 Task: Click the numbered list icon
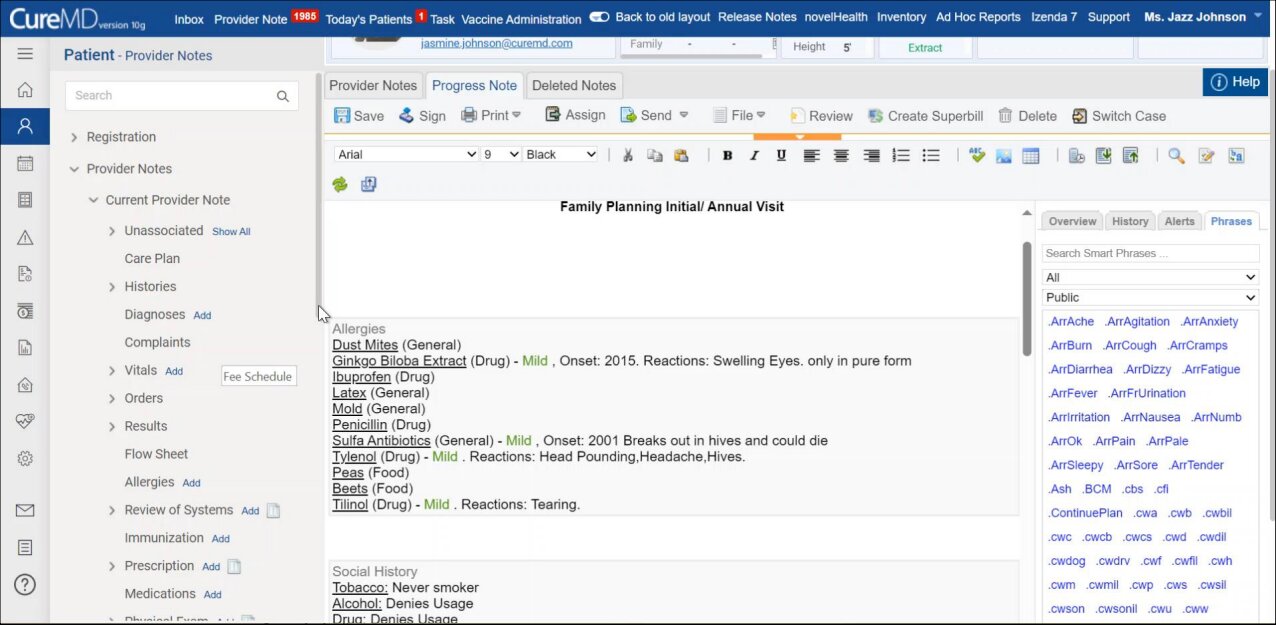901,155
